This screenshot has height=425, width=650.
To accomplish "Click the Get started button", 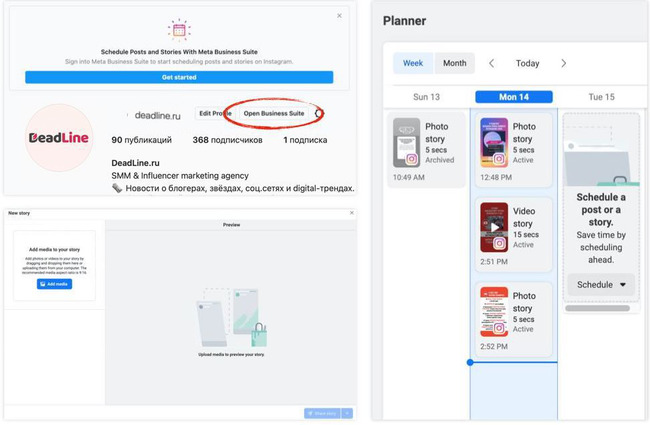I will point(179,77).
